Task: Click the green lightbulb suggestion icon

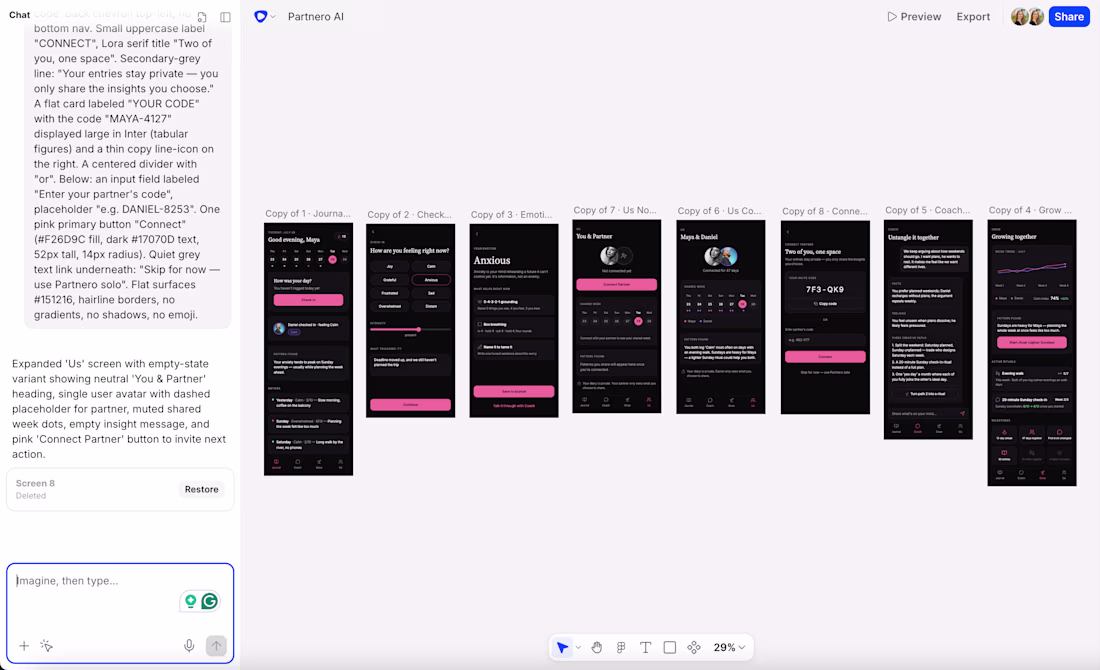Action: click(190, 601)
